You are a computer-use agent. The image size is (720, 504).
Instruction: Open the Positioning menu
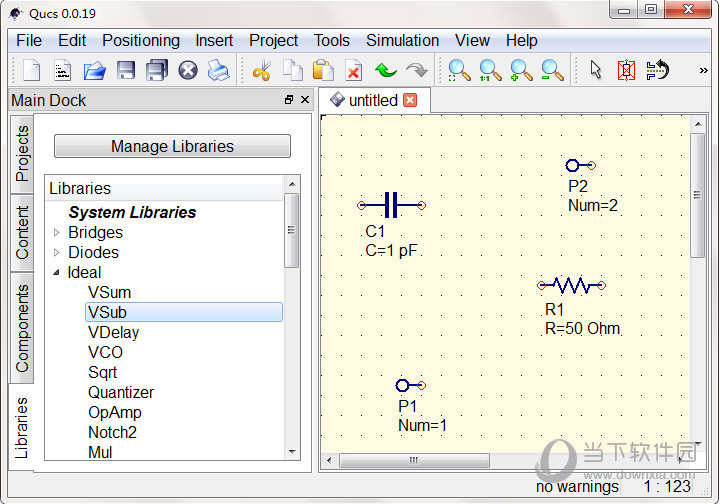point(141,40)
